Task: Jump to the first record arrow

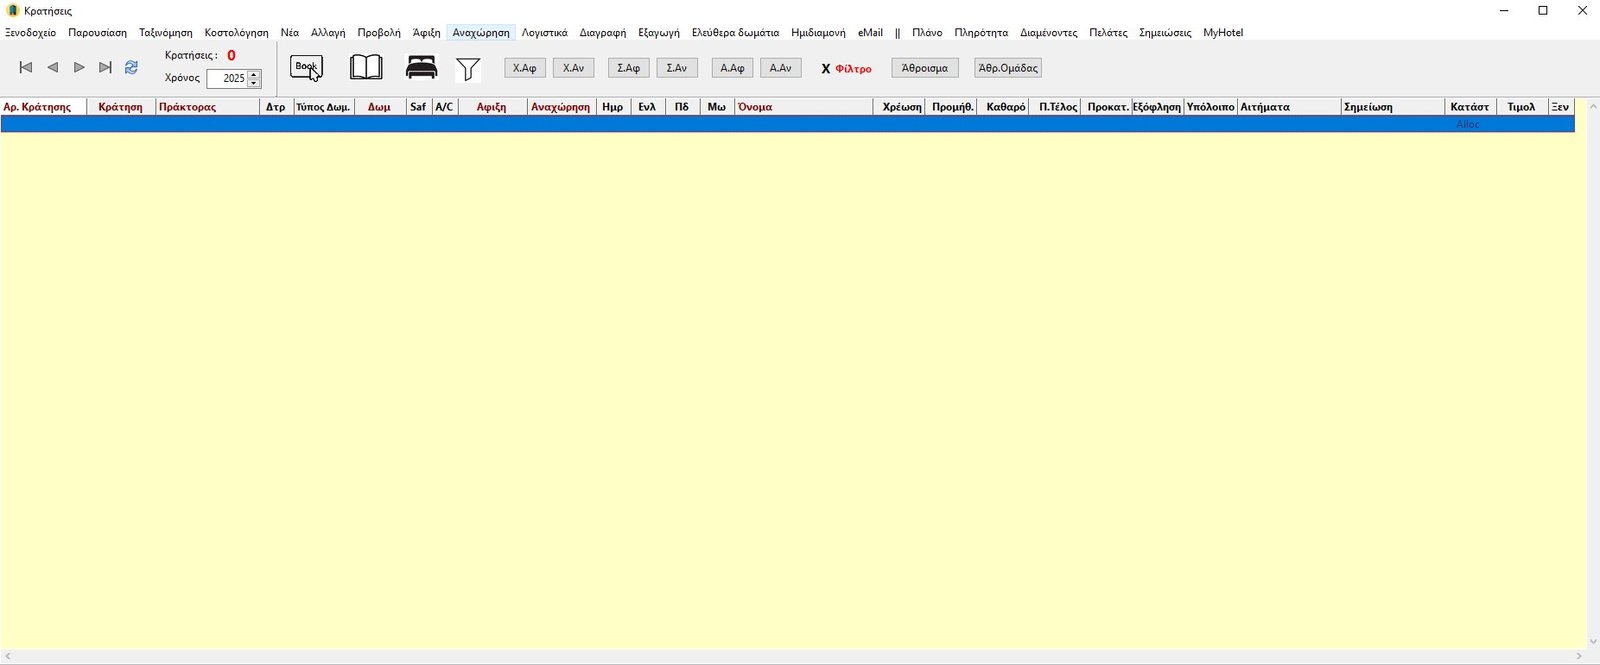Action: 26,68
